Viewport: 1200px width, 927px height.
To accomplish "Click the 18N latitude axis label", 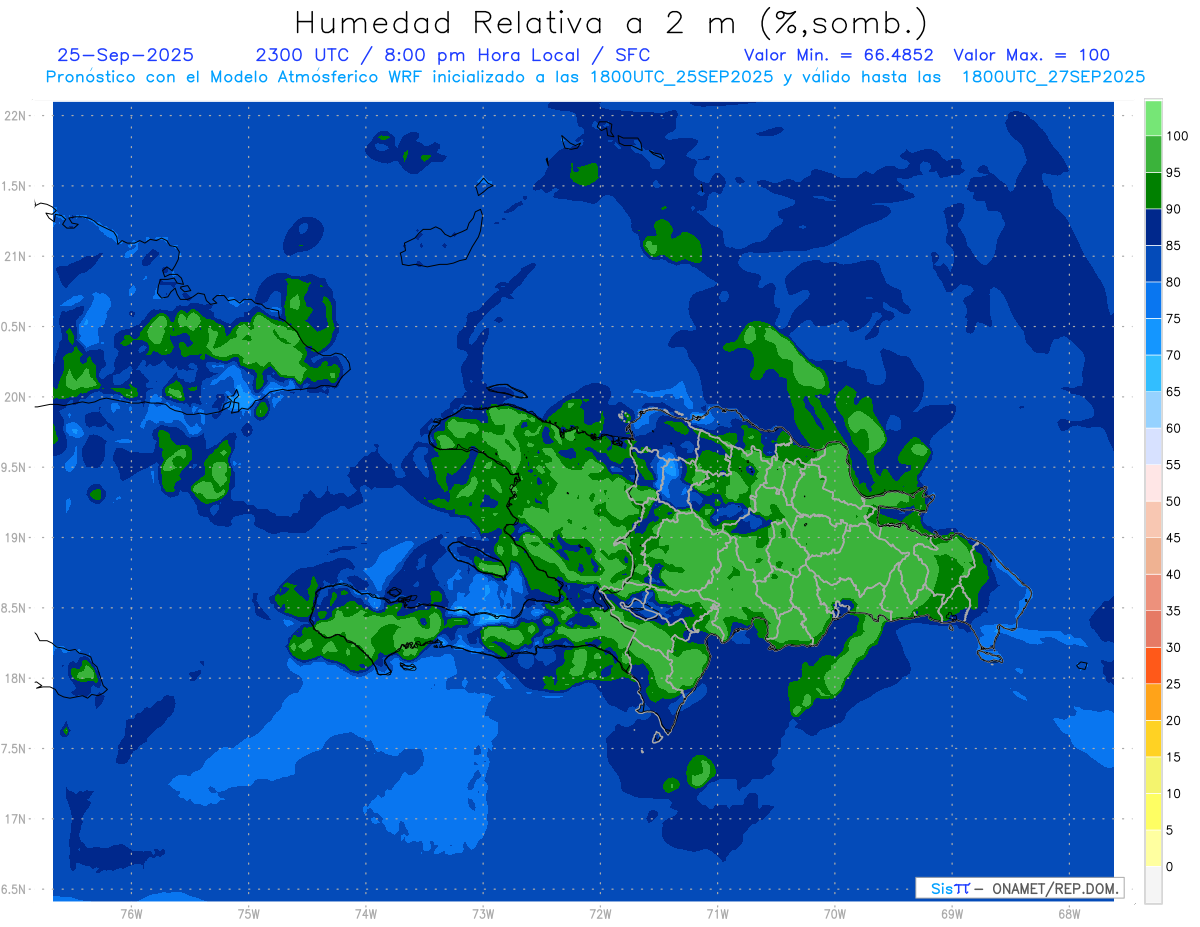I will [16, 678].
